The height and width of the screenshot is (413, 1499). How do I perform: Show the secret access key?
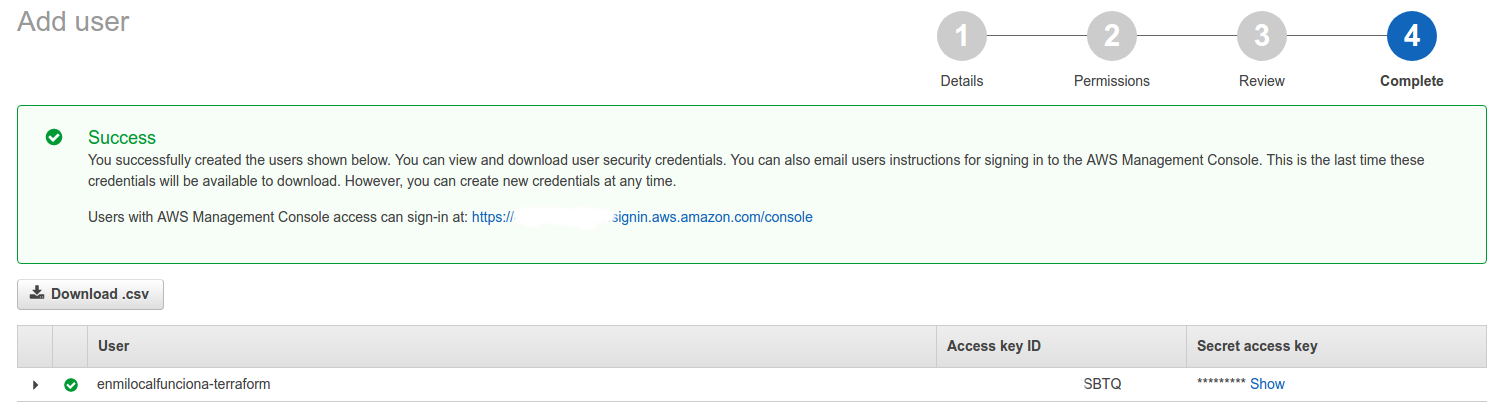(1267, 384)
